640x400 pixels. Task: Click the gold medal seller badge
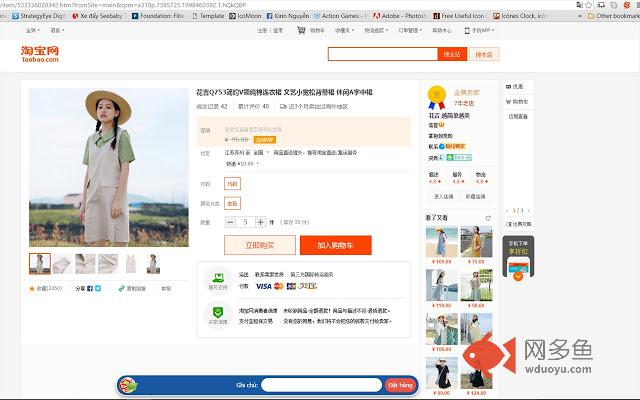(x=437, y=97)
